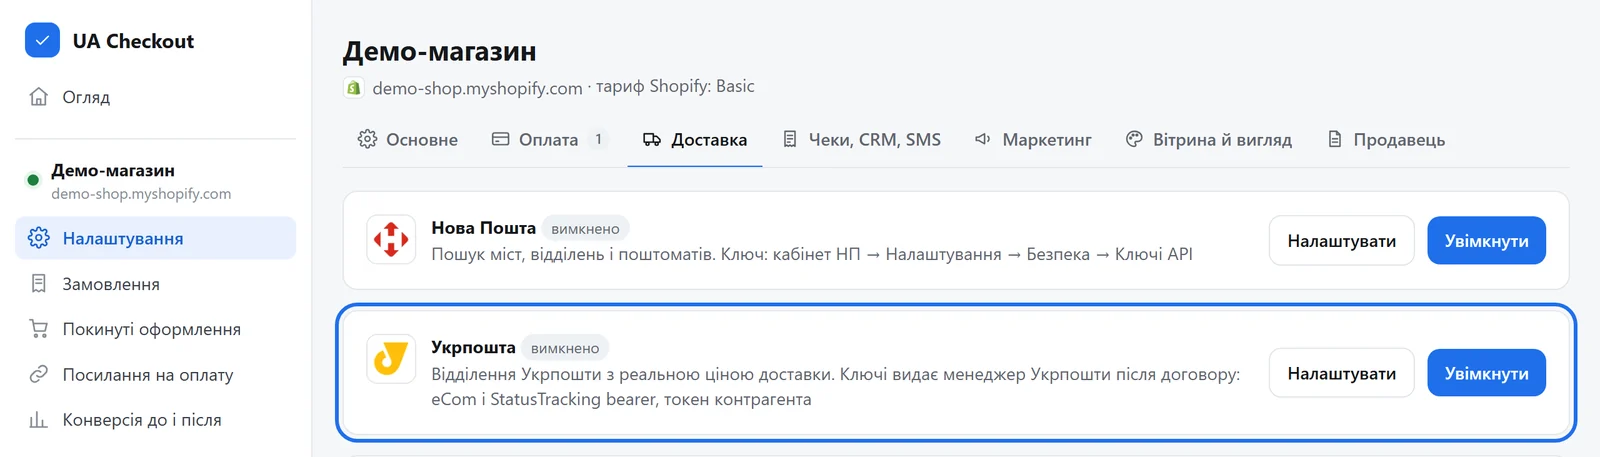The width and height of the screenshot is (1600, 457).
Task: Click Увімкнути for Укрпошта
Action: point(1486,373)
